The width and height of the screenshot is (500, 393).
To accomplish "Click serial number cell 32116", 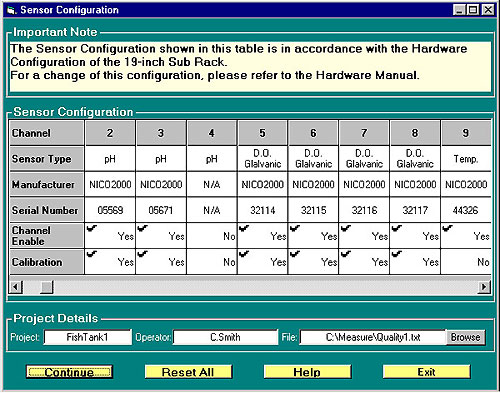I will tap(364, 210).
